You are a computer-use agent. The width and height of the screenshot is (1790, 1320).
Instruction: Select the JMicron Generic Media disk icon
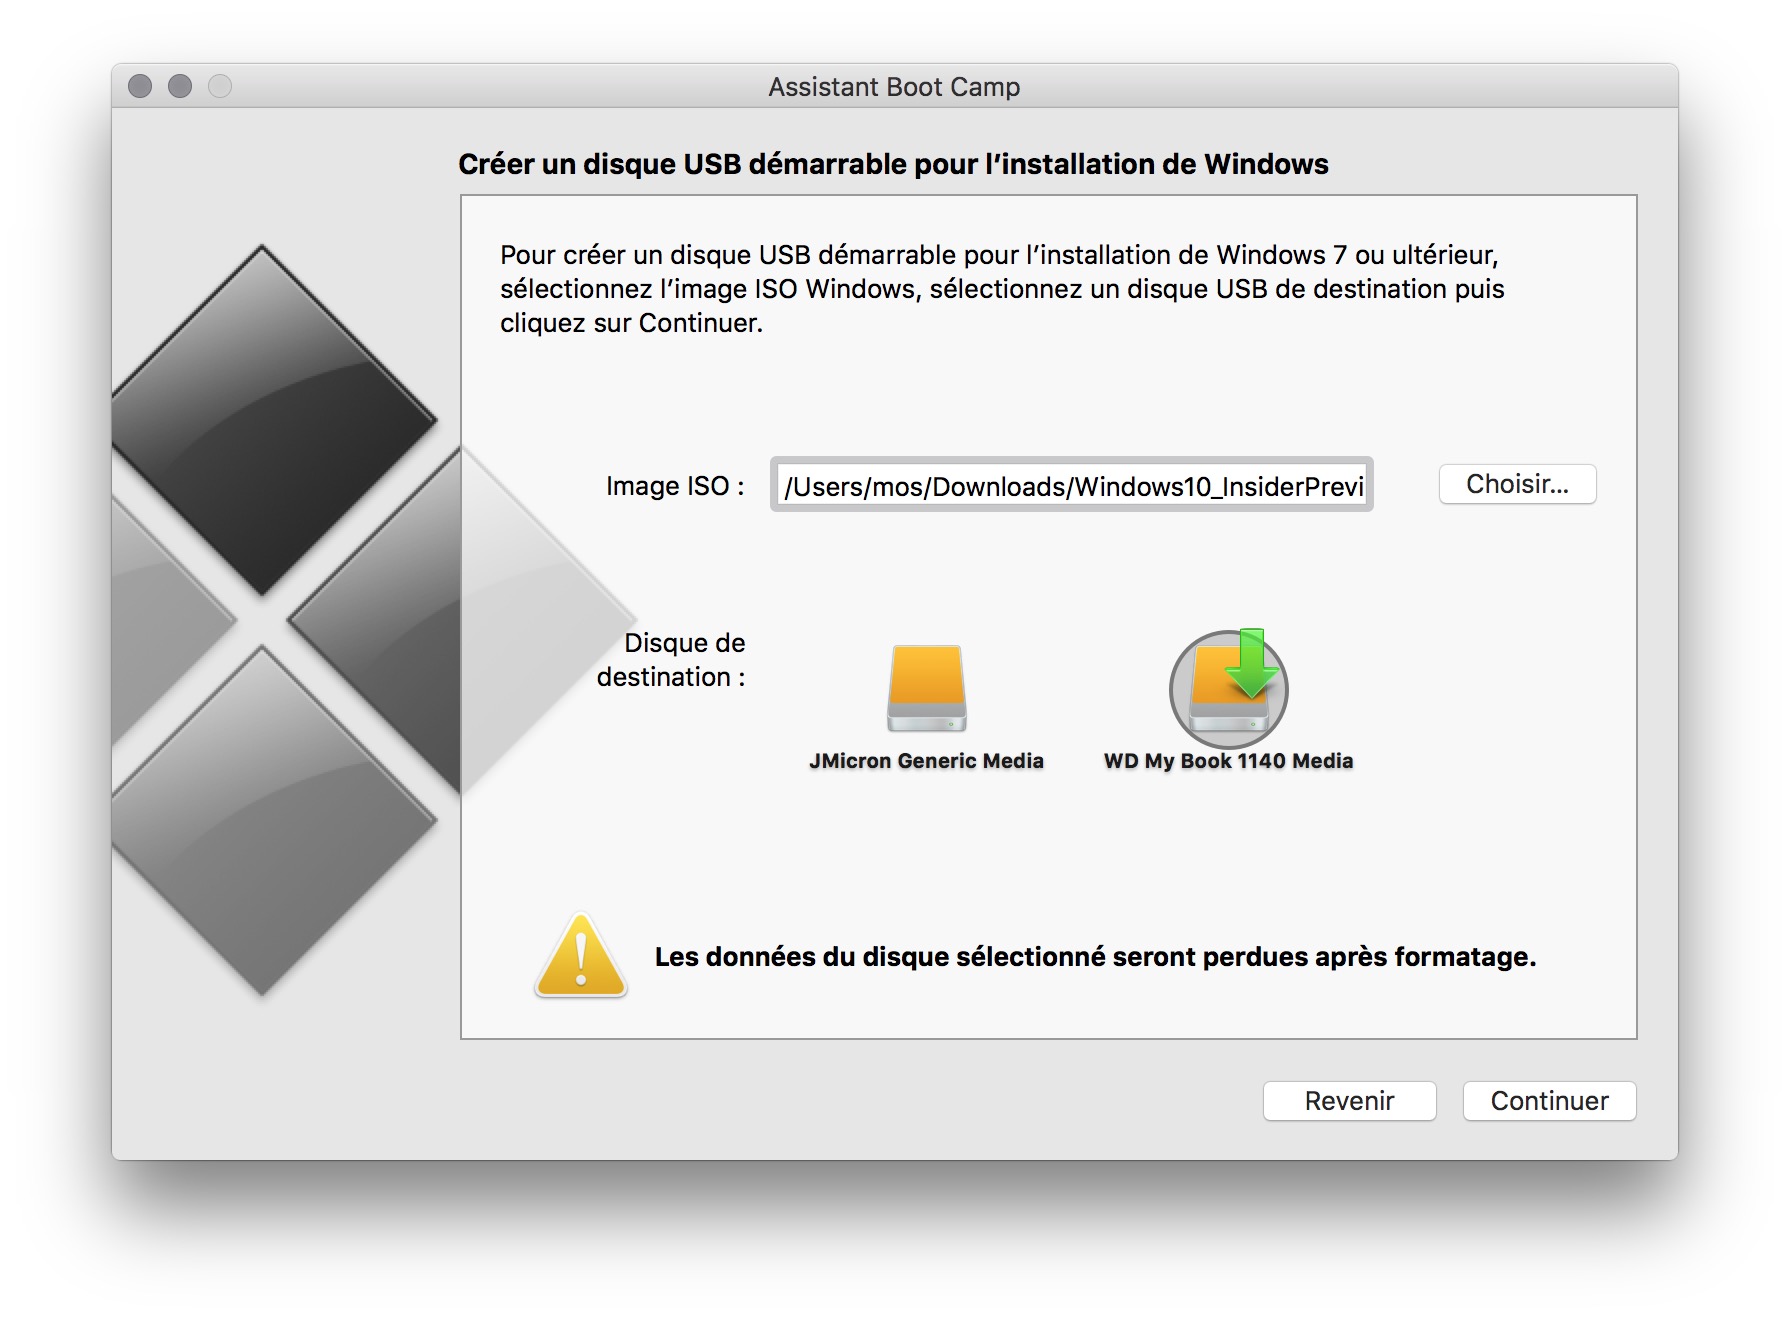(926, 688)
